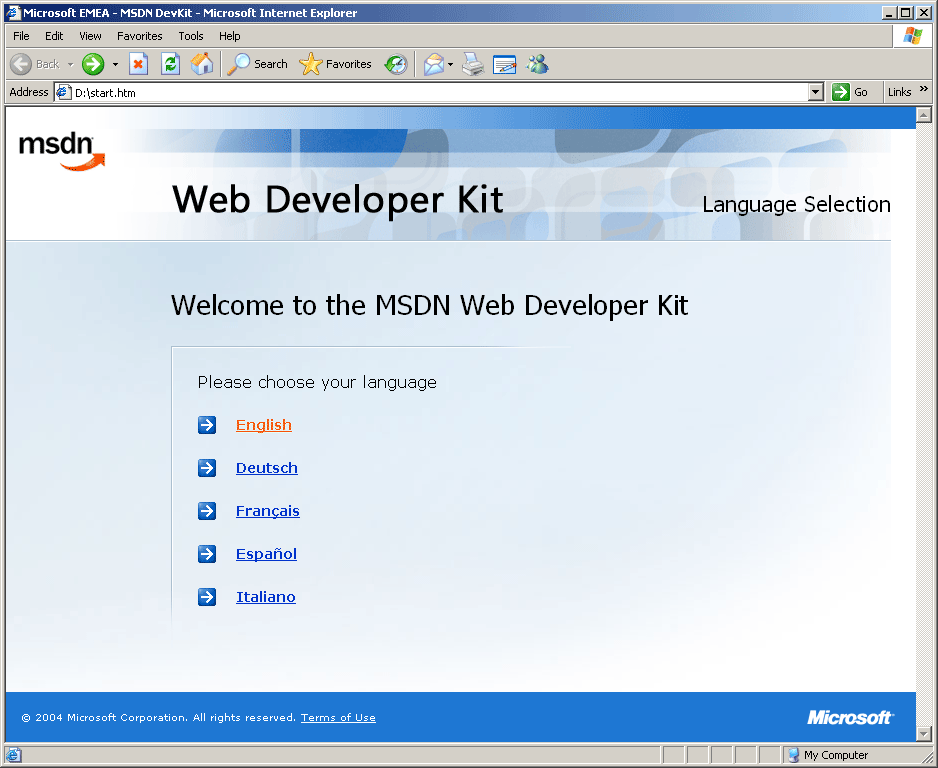938x768 pixels.
Task: Expand the Links toolbar chevron
Action: (924, 89)
